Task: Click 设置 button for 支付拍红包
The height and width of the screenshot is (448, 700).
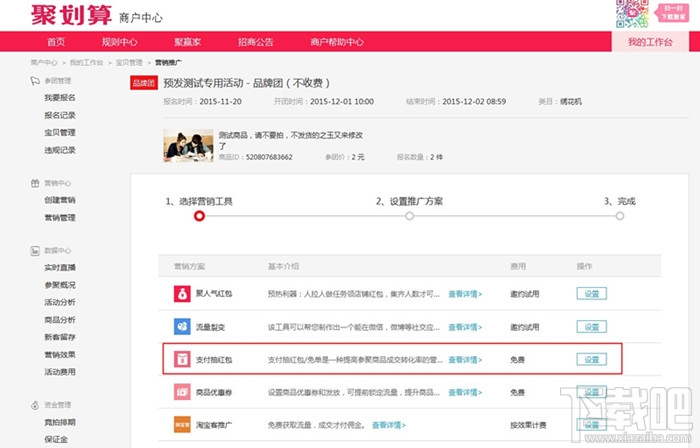Action: tap(592, 359)
